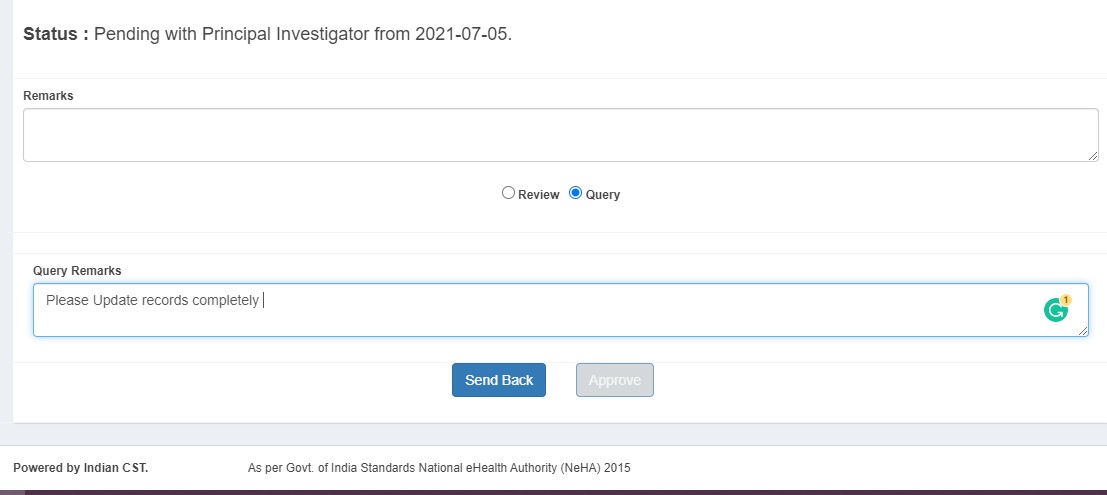The image size is (1107, 495).
Task: Click the green Grammarly icon
Action: pos(1054,311)
